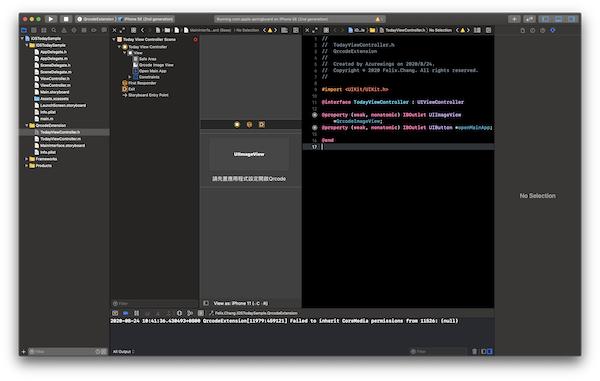Show the Attributes inspector diamond icon
Screen dimensions: 600x381
tap(553, 30)
